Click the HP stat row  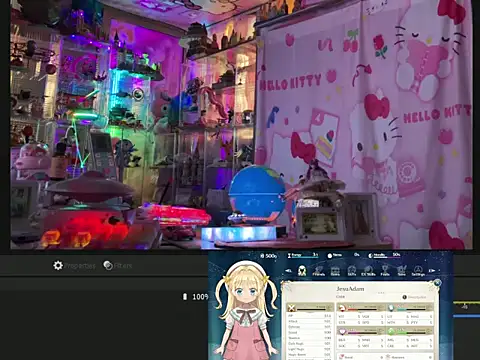tap(309, 316)
